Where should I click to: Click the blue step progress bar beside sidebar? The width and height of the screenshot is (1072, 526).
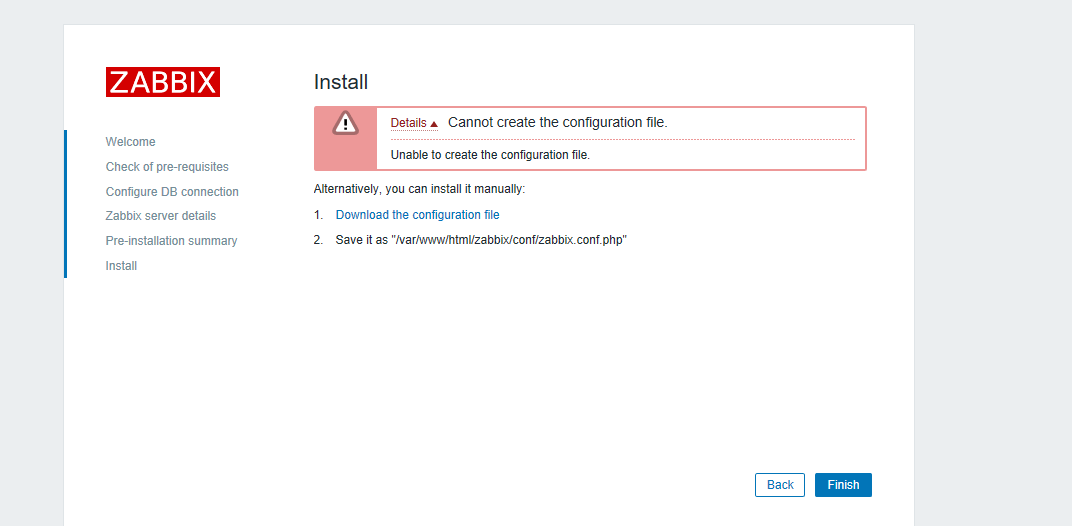tap(66, 204)
